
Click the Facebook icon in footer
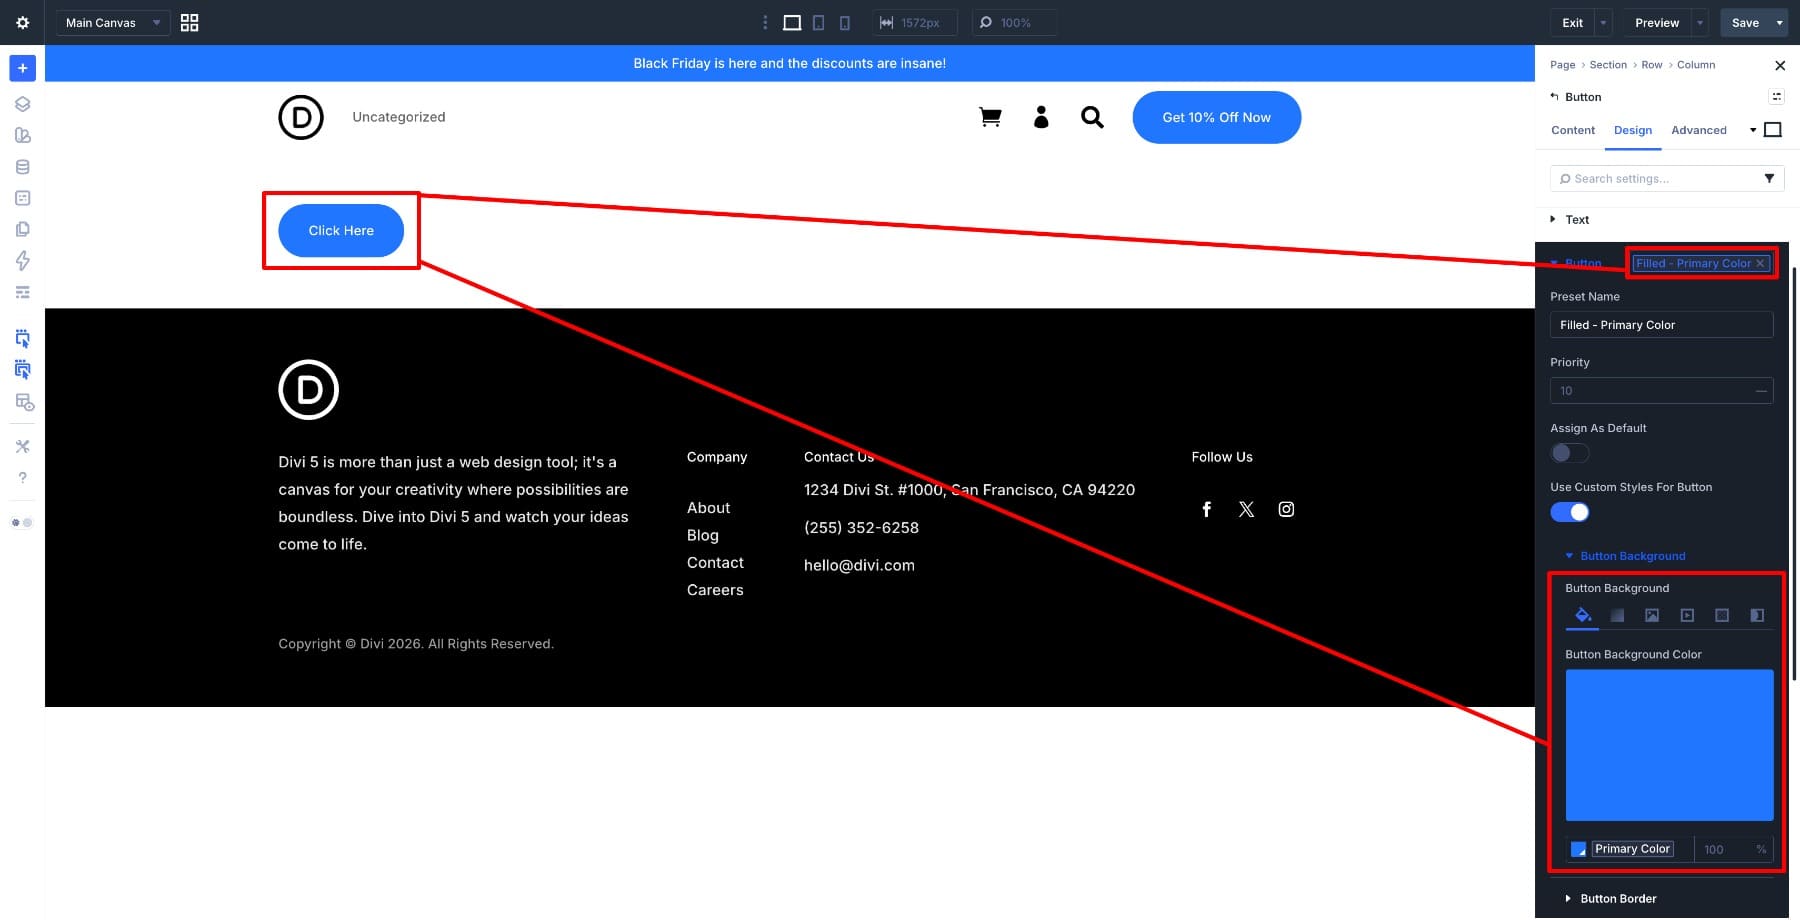point(1206,509)
